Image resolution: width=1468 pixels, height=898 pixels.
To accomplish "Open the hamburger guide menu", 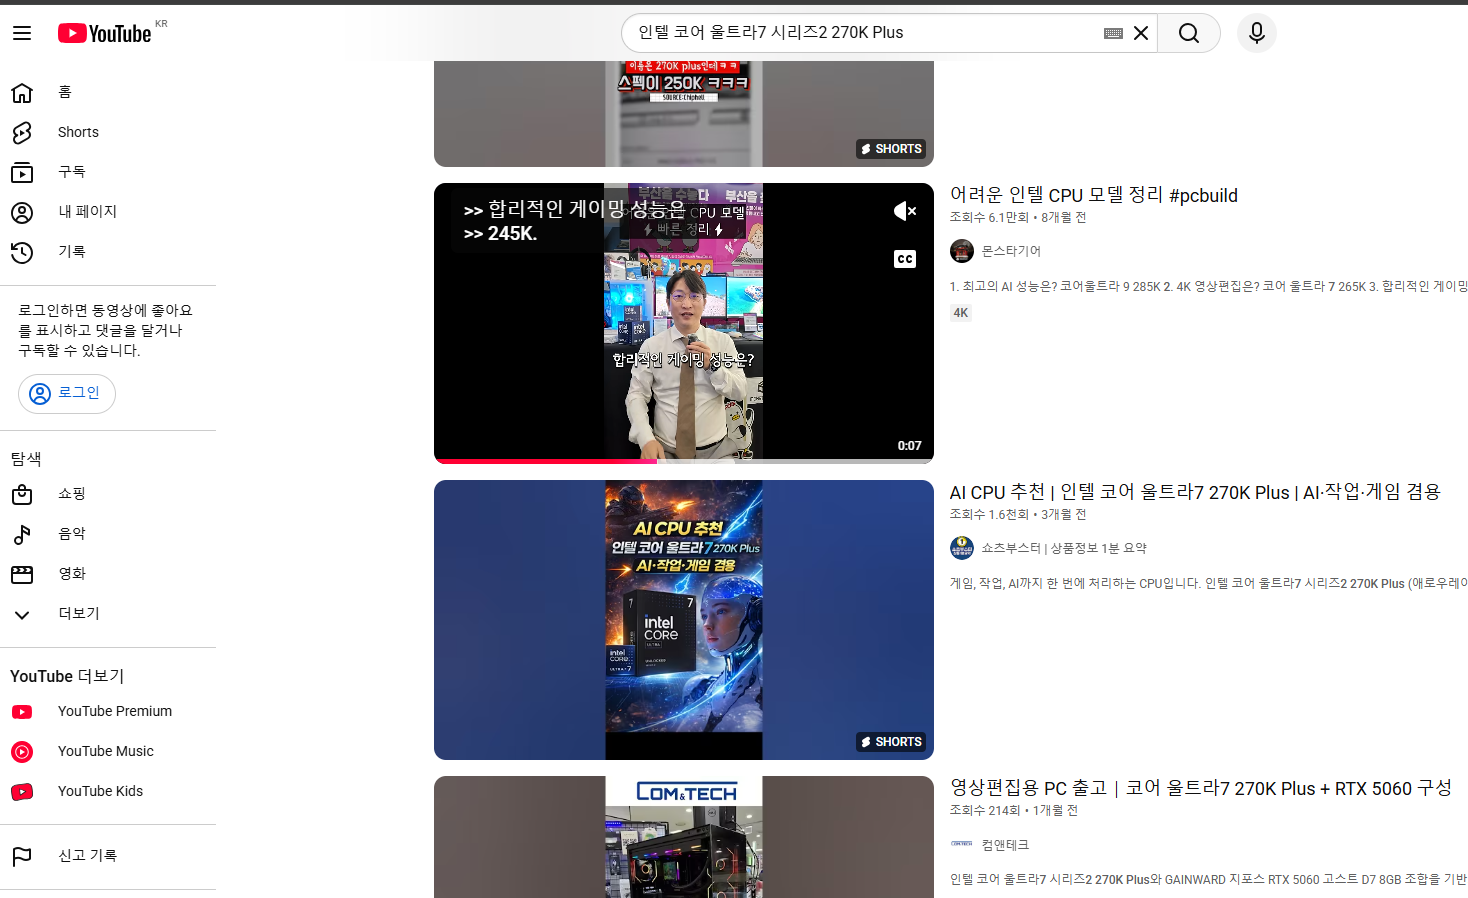I will tap(22, 33).
